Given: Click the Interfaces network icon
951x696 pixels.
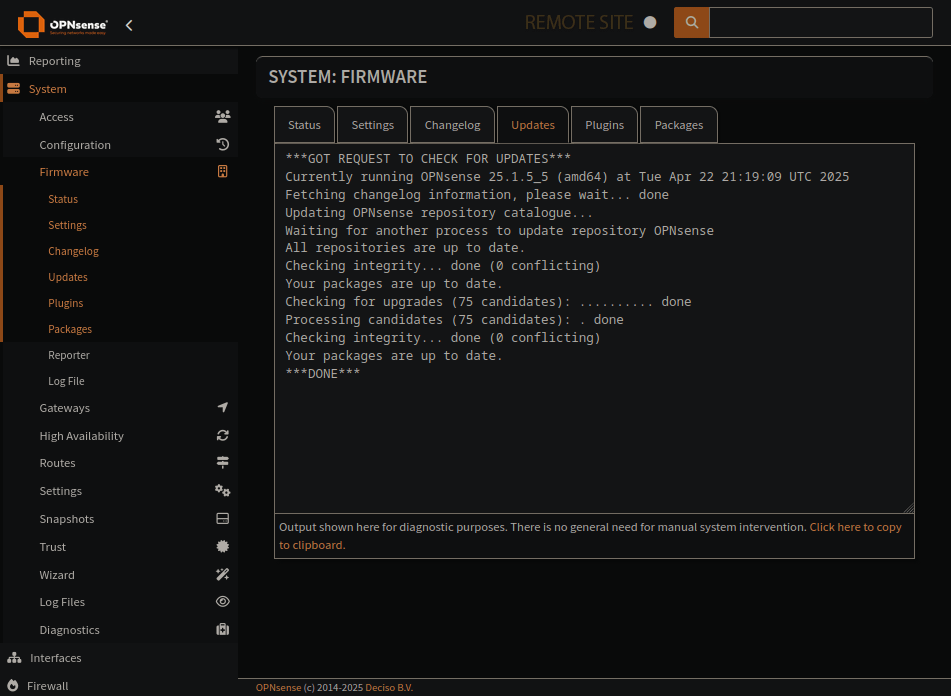Looking at the screenshot, I should point(14,658).
